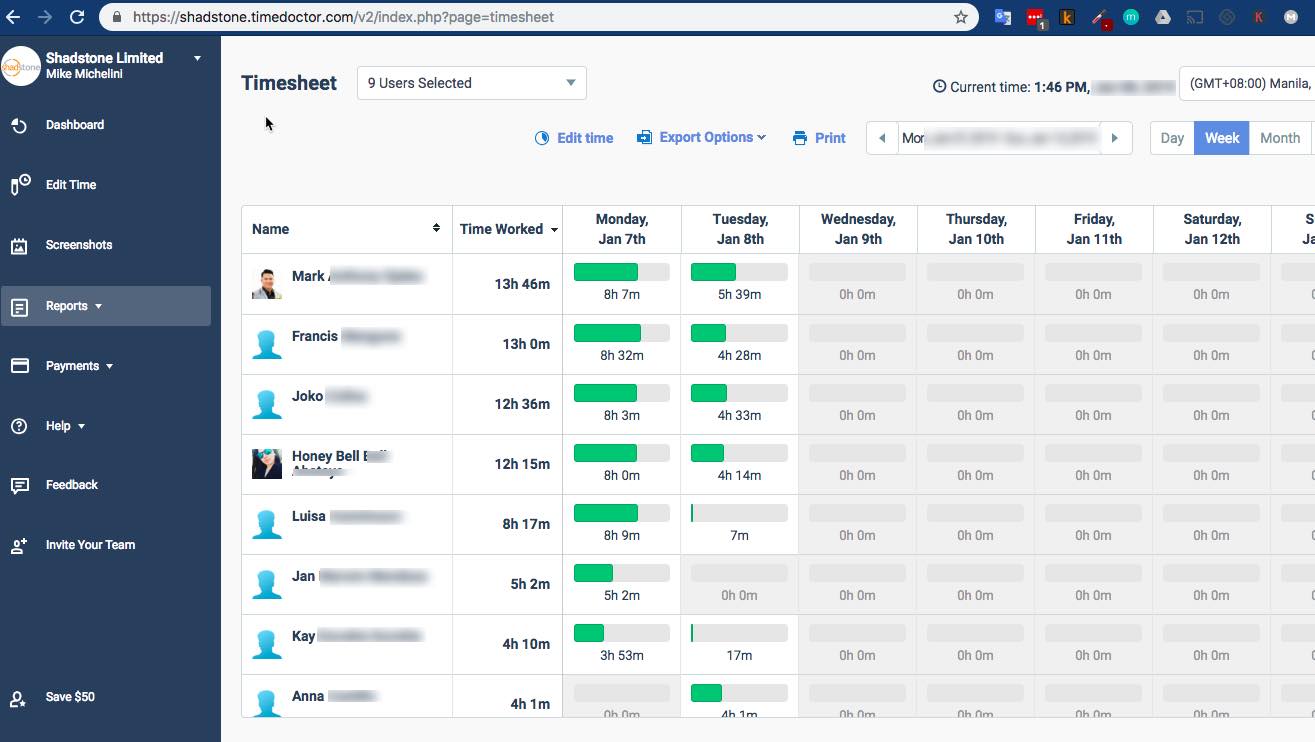Click the Monday, Jan 7th column header
Screen dimensions: 1315x742
pyautogui.click(x=622, y=229)
